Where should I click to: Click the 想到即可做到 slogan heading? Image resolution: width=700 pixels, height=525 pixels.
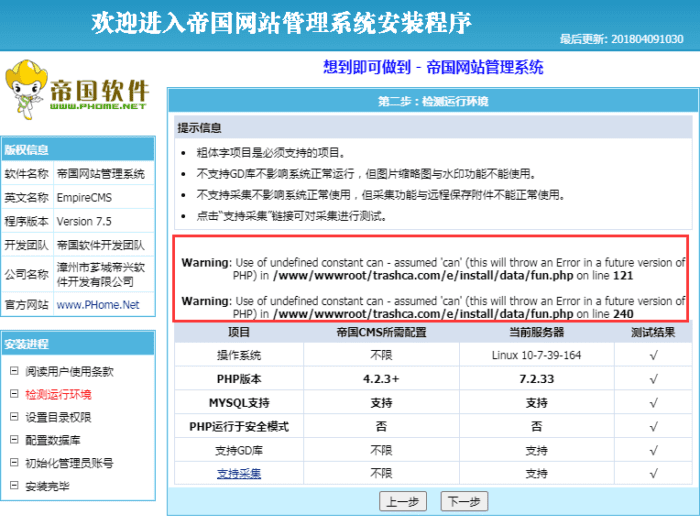pyautogui.click(x=433, y=67)
